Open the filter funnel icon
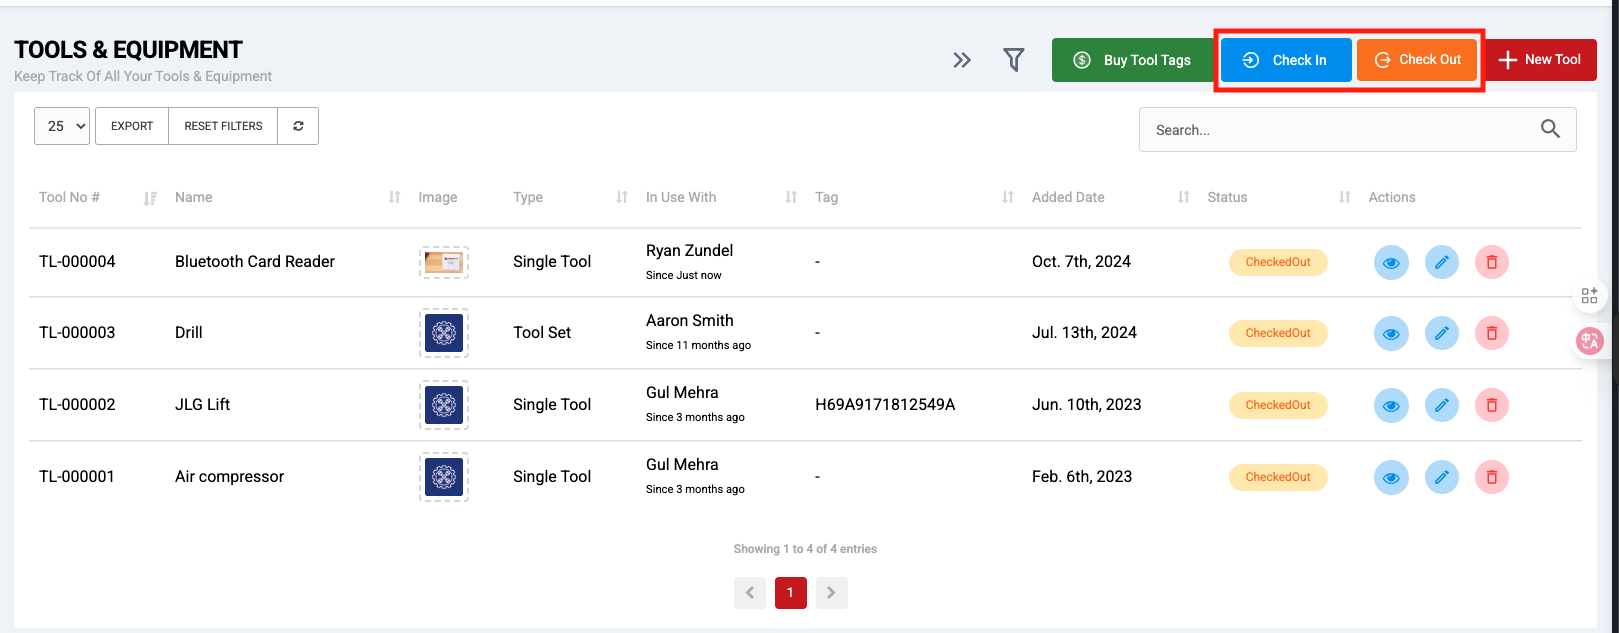This screenshot has height=633, width=1619. tap(1013, 60)
